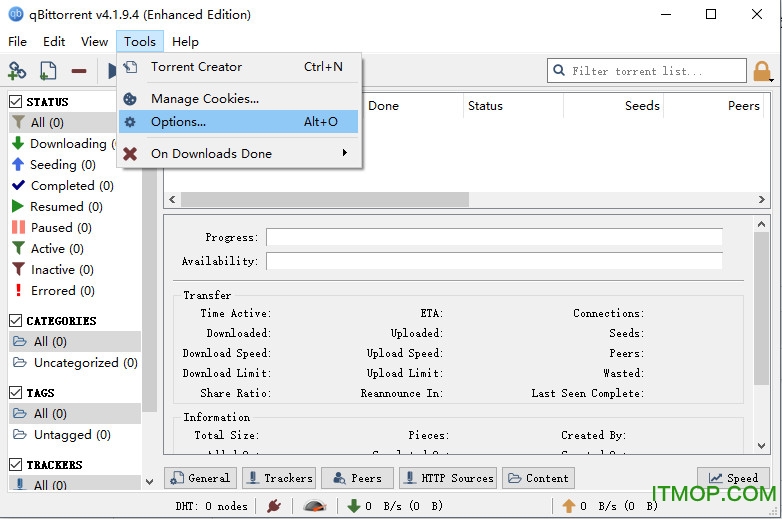Click the details panel scroll-up arrow
782x519 pixels.
pos(761,224)
